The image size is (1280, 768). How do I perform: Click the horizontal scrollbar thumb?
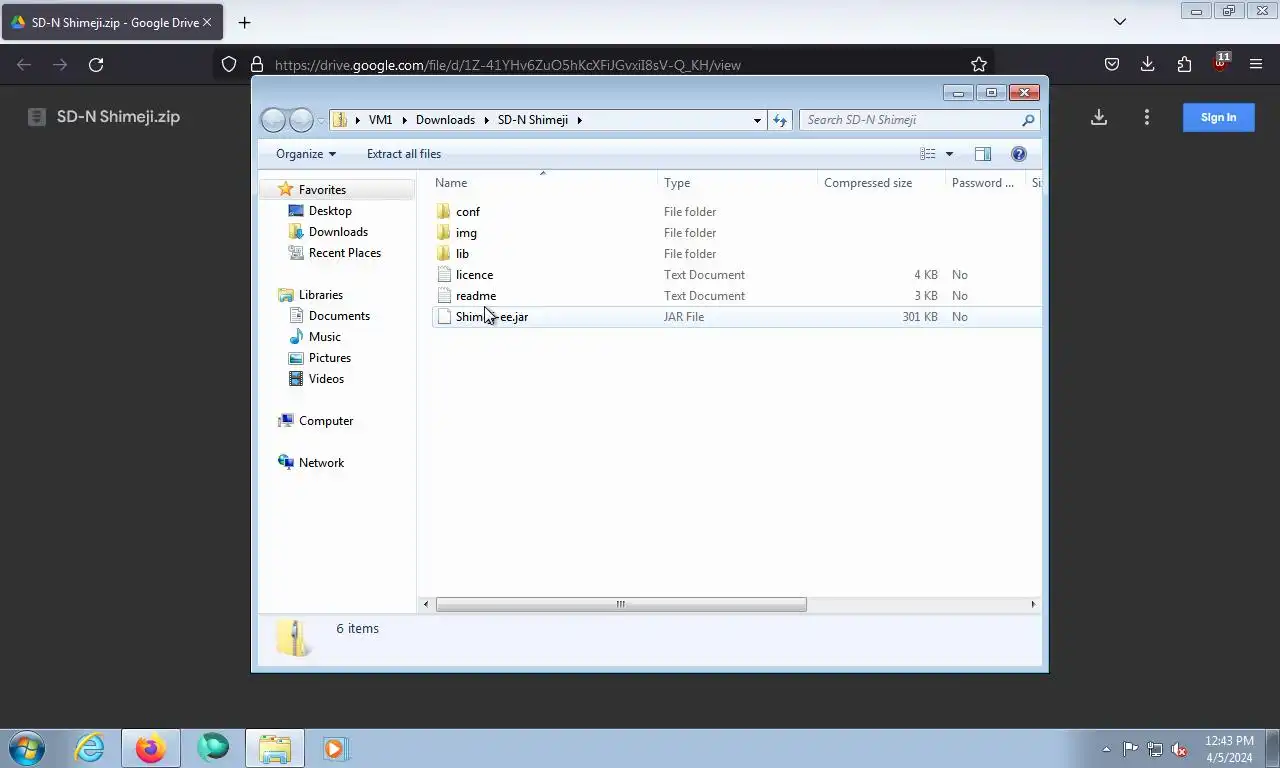pyautogui.click(x=621, y=604)
